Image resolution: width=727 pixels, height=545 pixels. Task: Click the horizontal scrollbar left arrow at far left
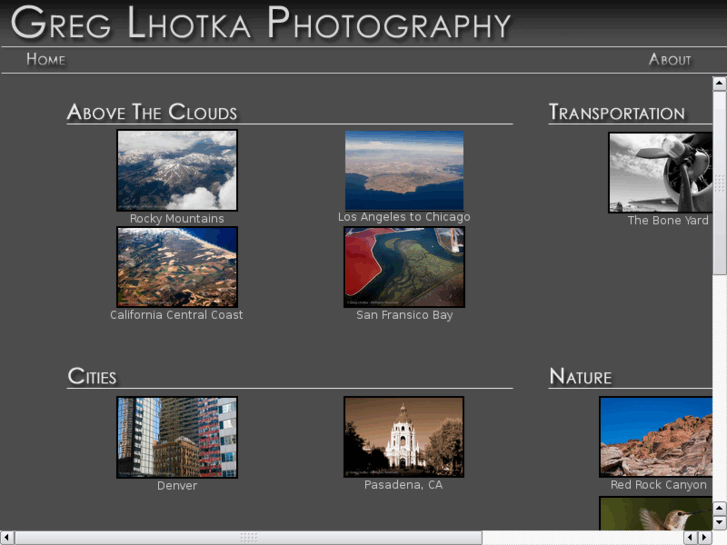(x=6, y=537)
